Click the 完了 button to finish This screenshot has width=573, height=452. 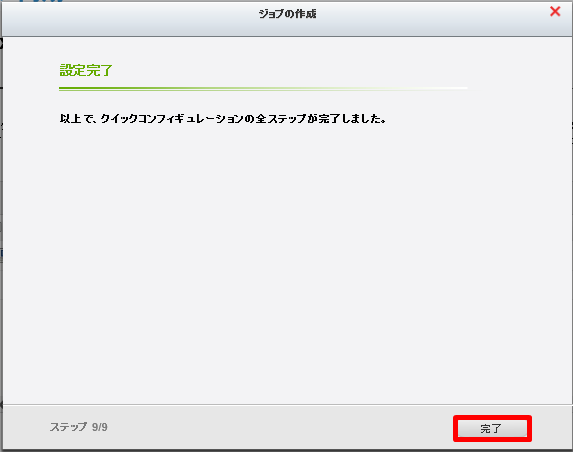tap(492, 428)
